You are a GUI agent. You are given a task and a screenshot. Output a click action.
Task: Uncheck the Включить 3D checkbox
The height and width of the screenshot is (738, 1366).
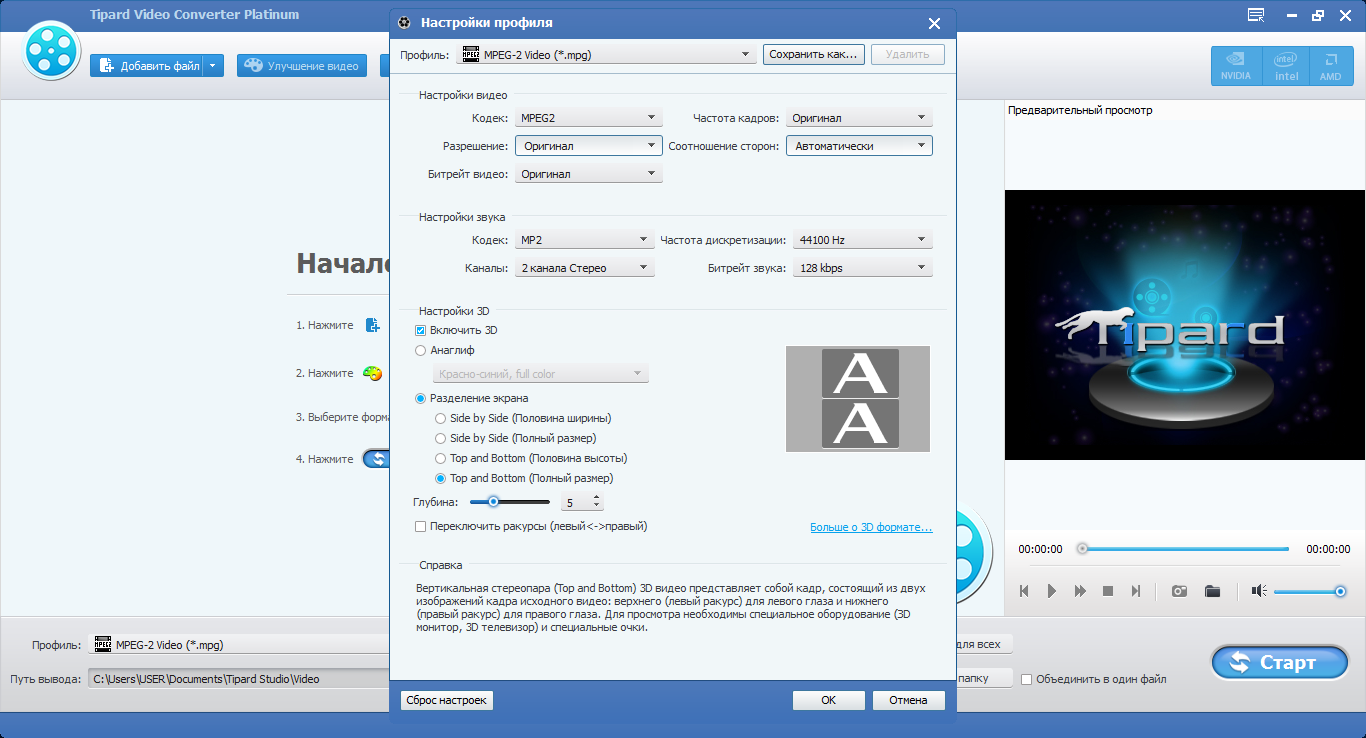pos(420,330)
